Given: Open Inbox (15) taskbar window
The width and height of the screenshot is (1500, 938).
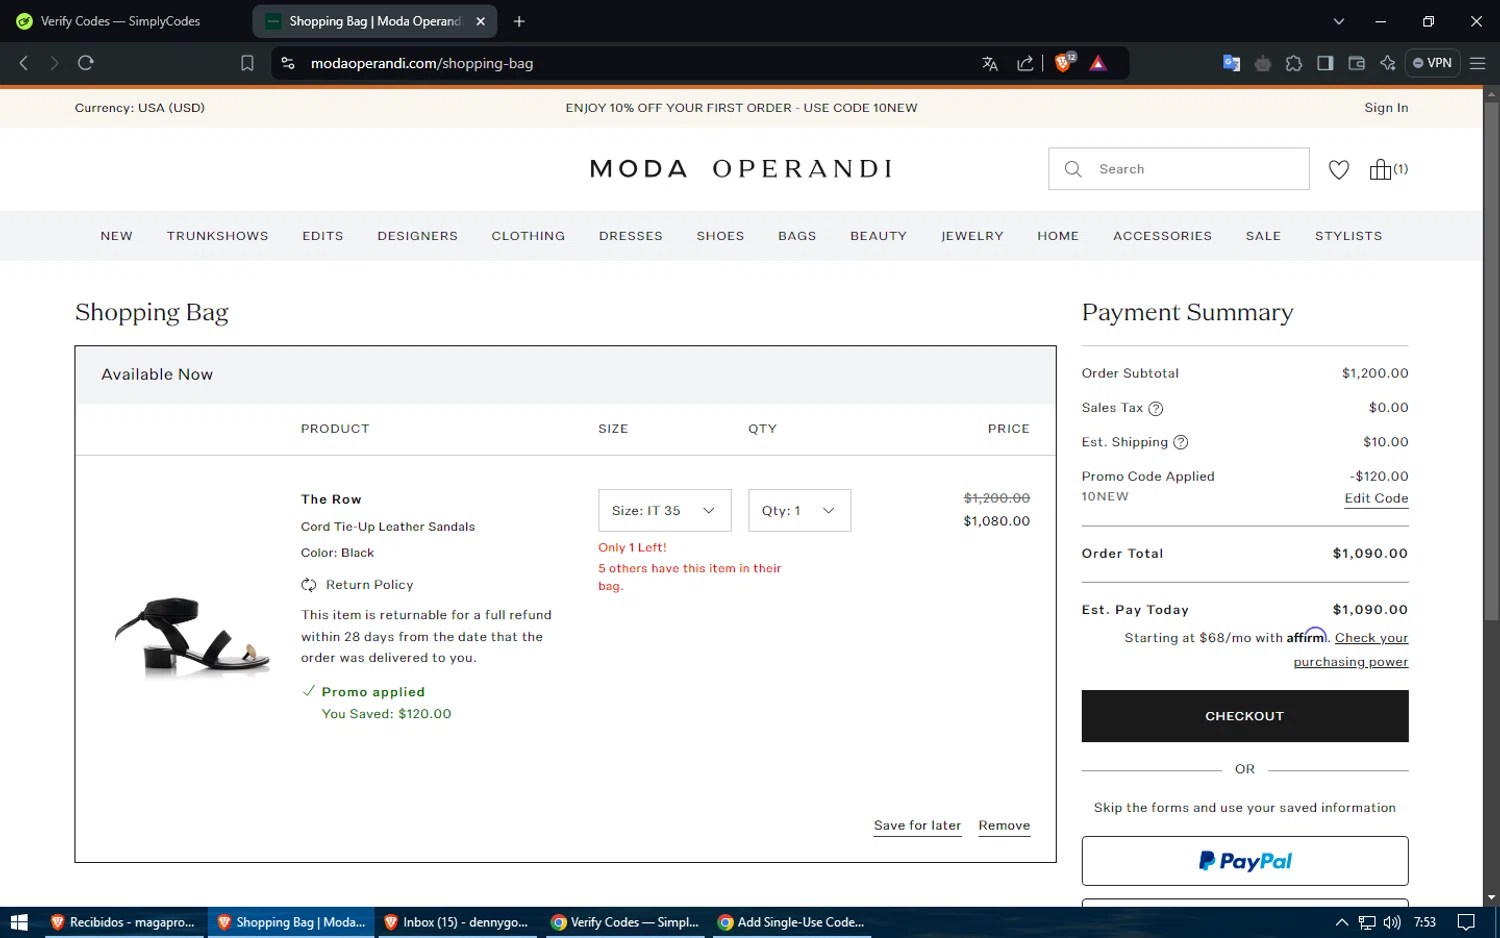Looking at the screenshot, I should (x=456, y=922).
